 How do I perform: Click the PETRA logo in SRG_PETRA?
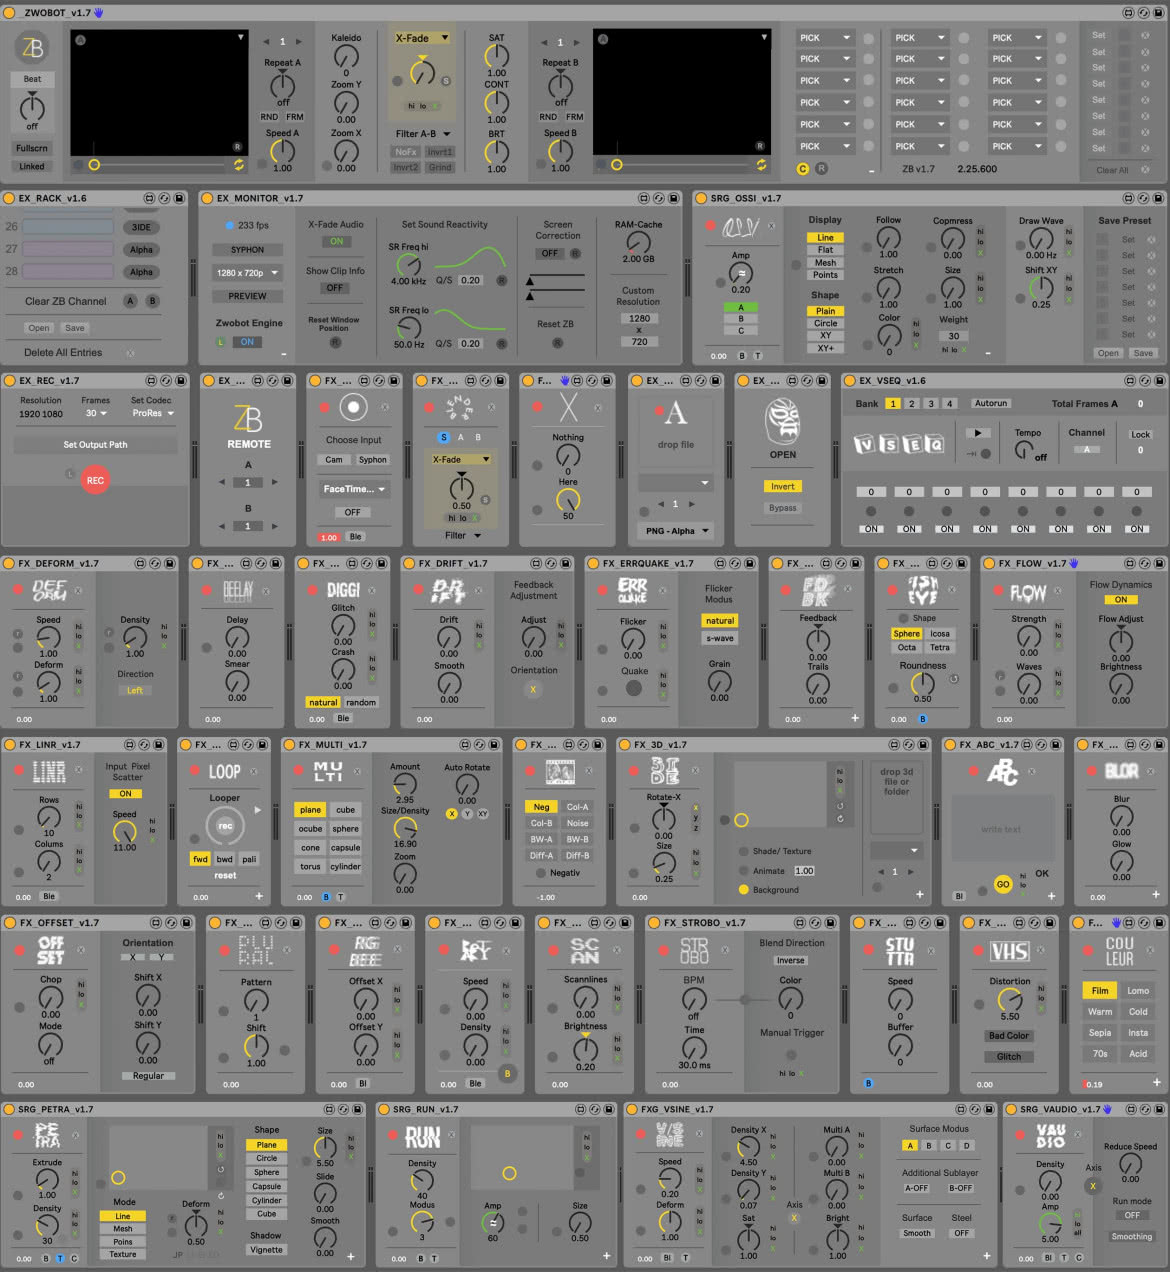(x=48, y=1135)
